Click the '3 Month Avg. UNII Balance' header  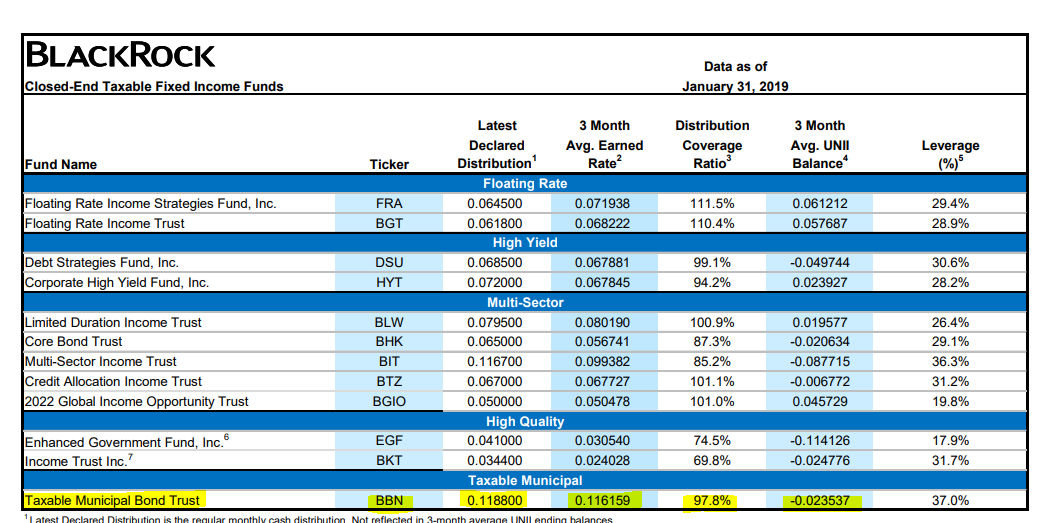(820, 144)
